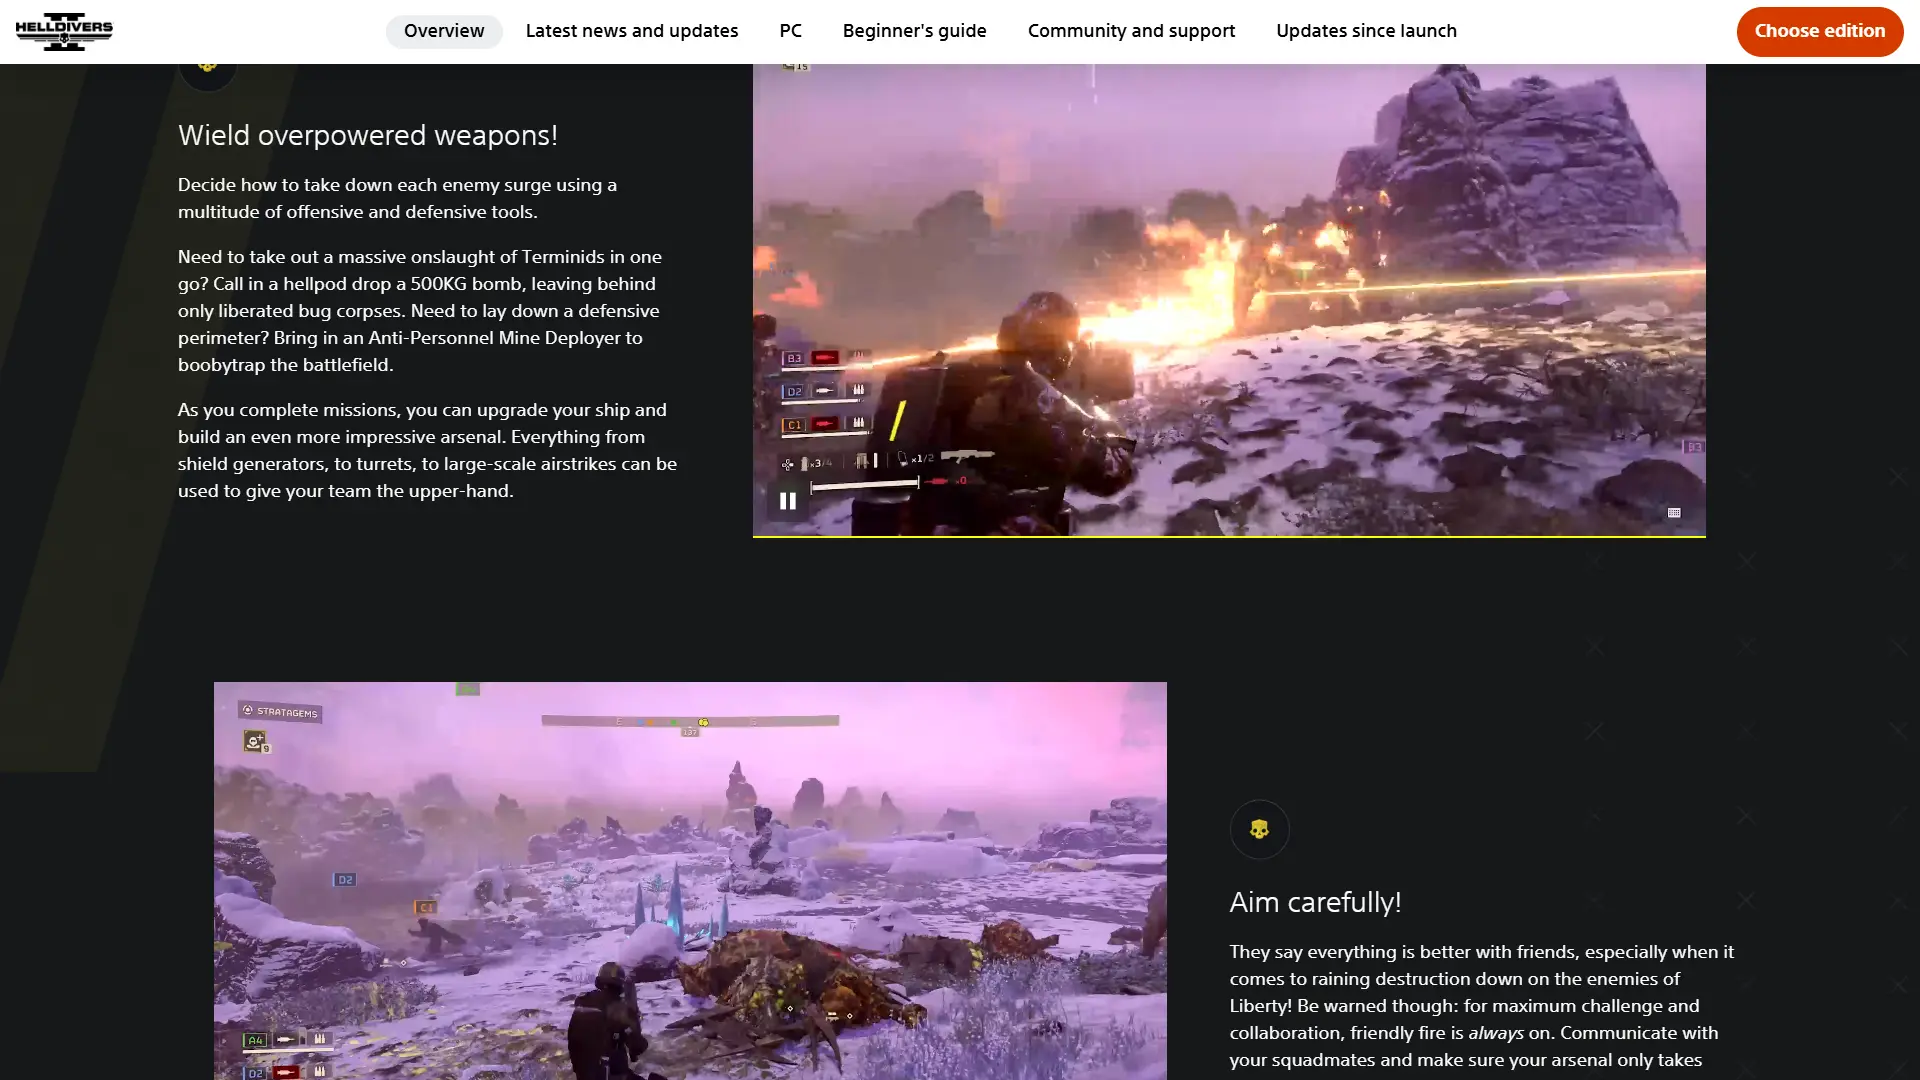The image size is (1920, 1080).
Task: Select the Overview tab
Action: [444, 31]
